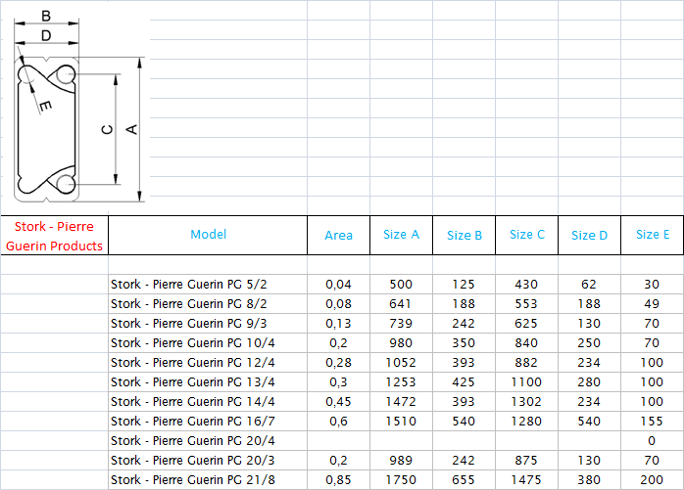This screenshot has width=684, height=490.
Task: Select cell 'Stork - Pierre Guerin PG 14/4'
Action: click(x=208, y=401)
